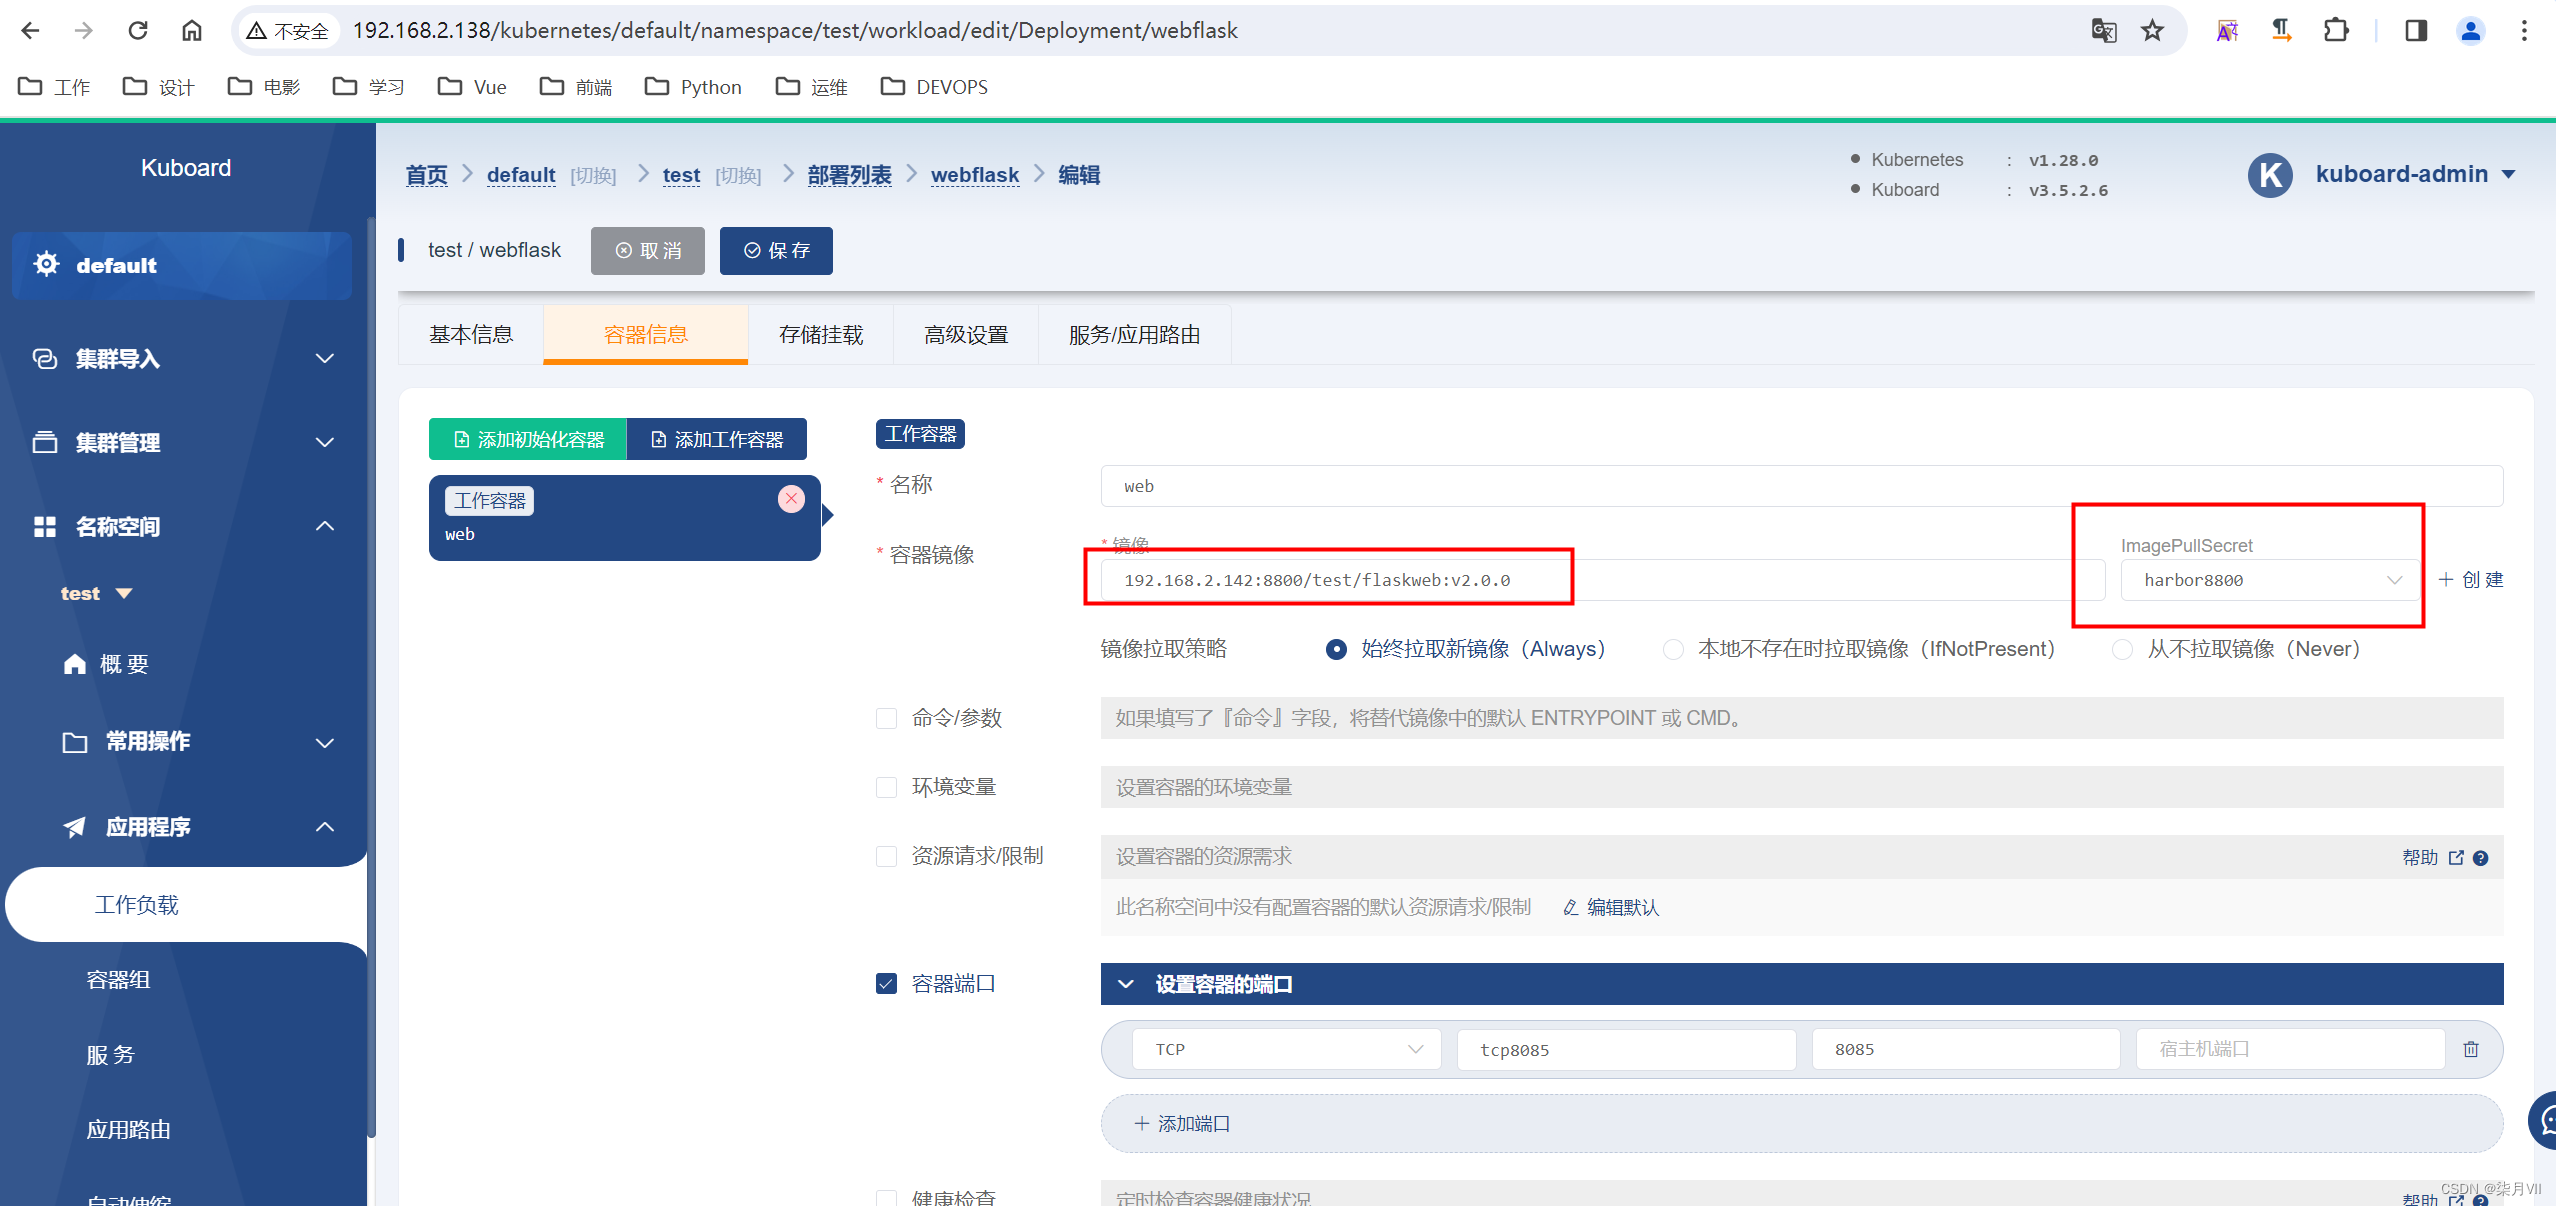The height and width of the screenshot is (1206, 2556).
Task: Click the 概要 home icon
Action: coord(75,664)
